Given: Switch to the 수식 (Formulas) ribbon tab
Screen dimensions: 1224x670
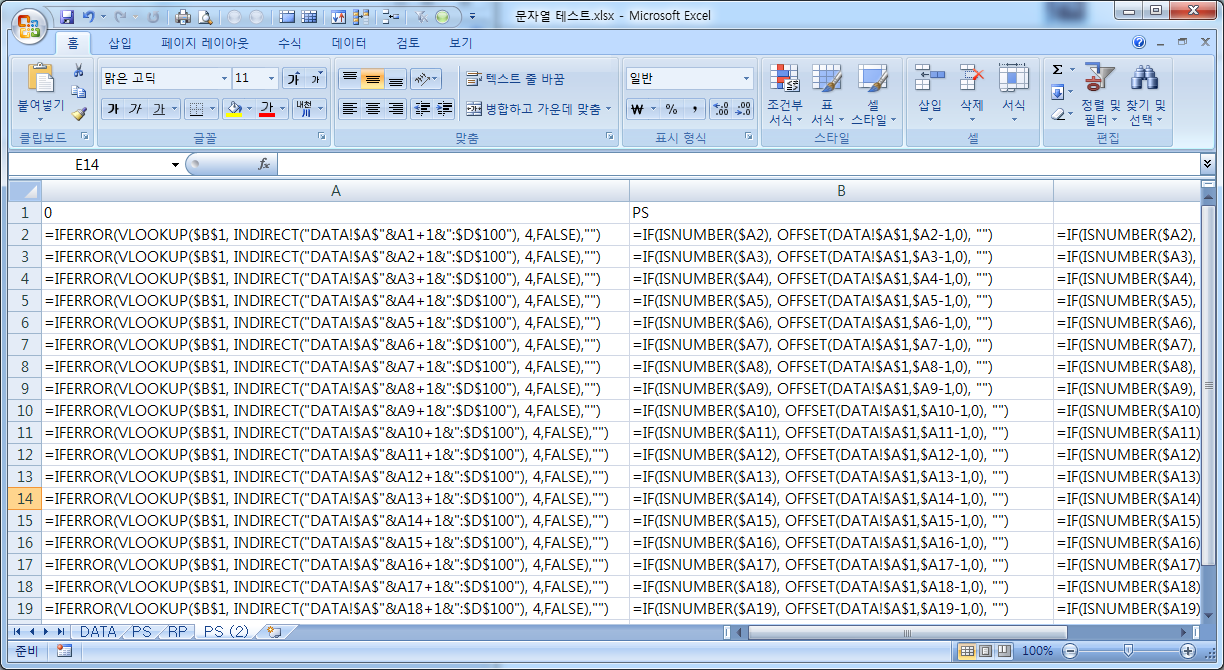Looking at the screenshot, I should click(x=289, y=43).
